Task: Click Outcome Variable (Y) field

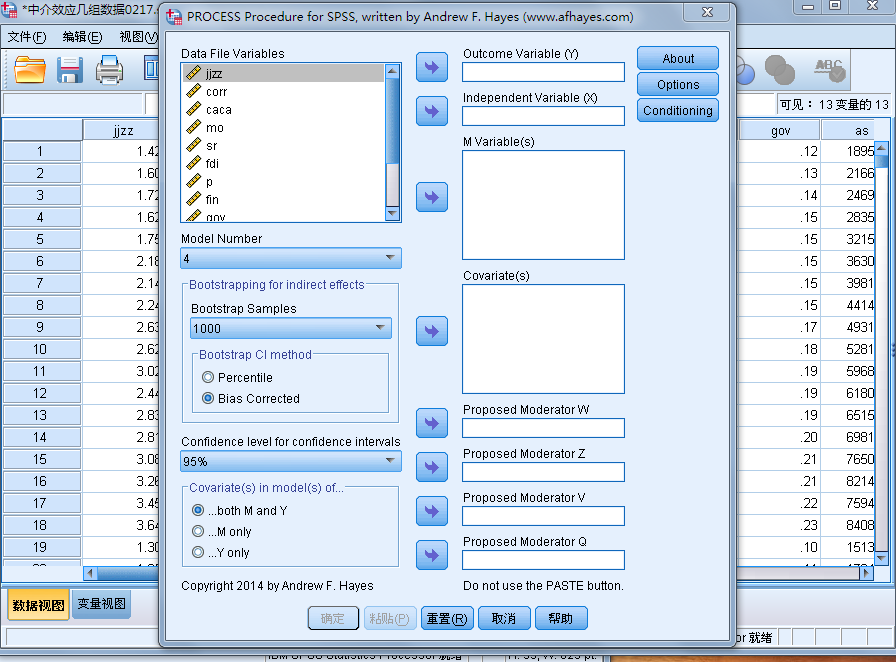Action: pos(543,72)
